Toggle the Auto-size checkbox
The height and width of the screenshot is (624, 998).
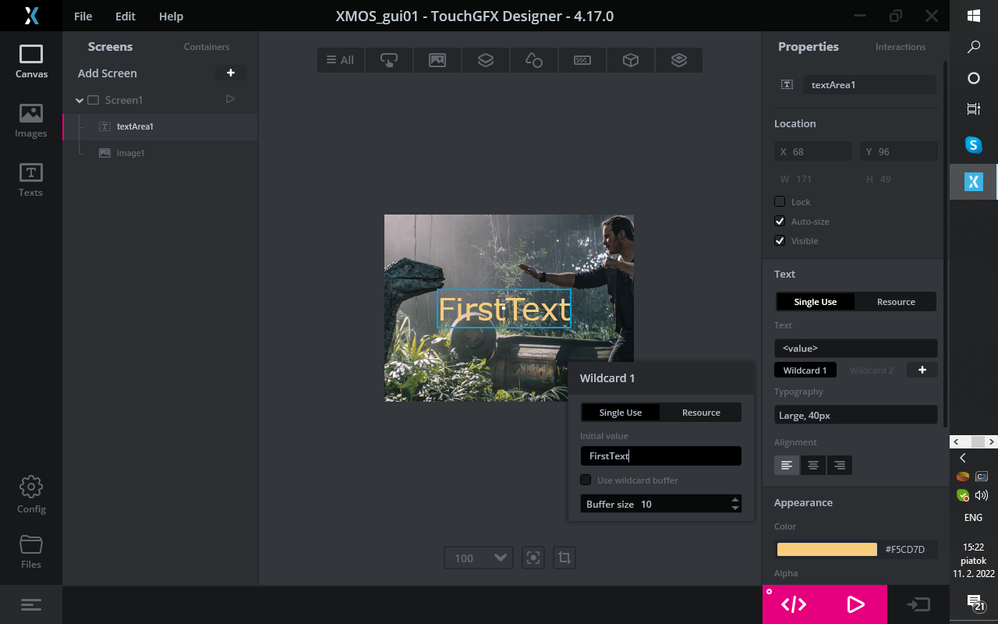point(780,221)
